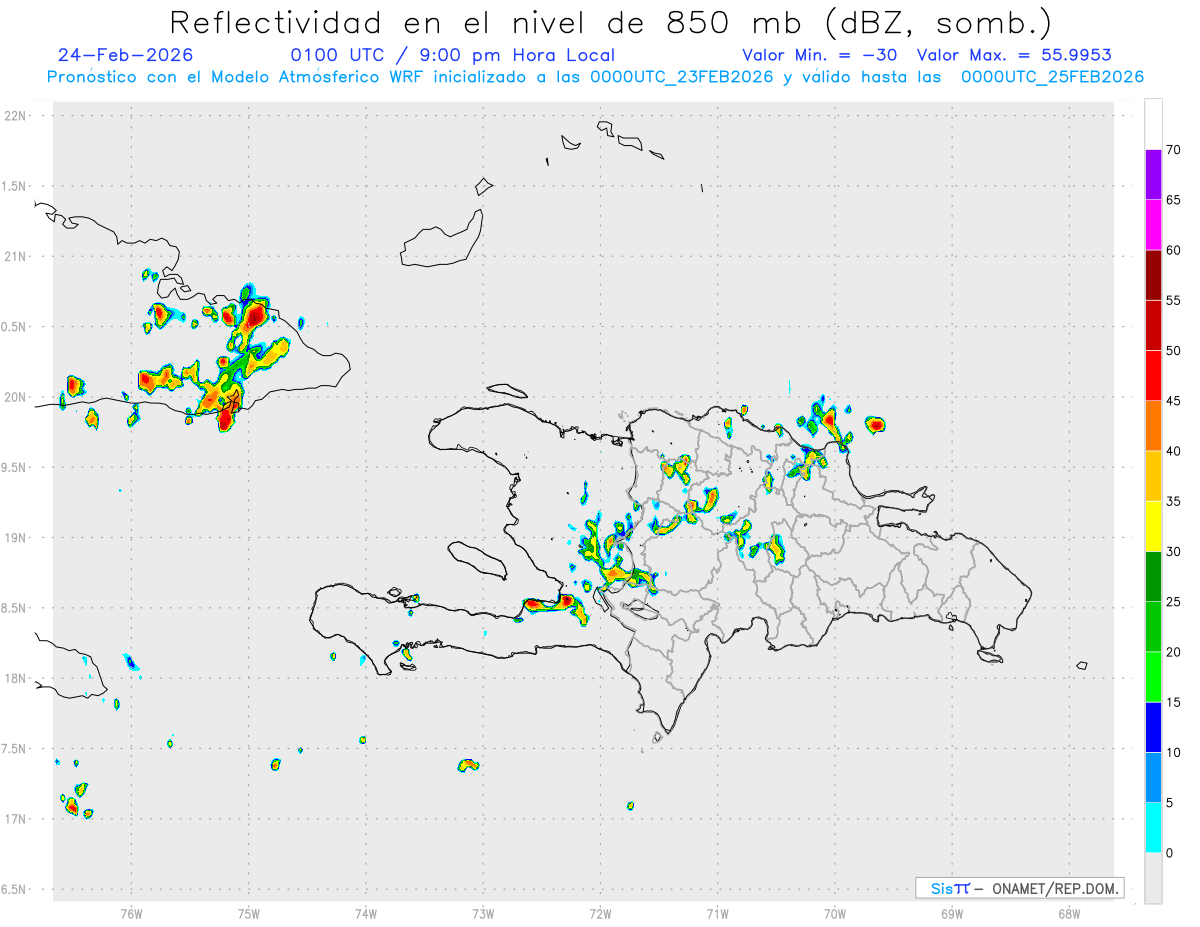Click the colorbar tick label '70'
The height and width of the screenshot is (927, 1200).
[x=1174, y=150]
